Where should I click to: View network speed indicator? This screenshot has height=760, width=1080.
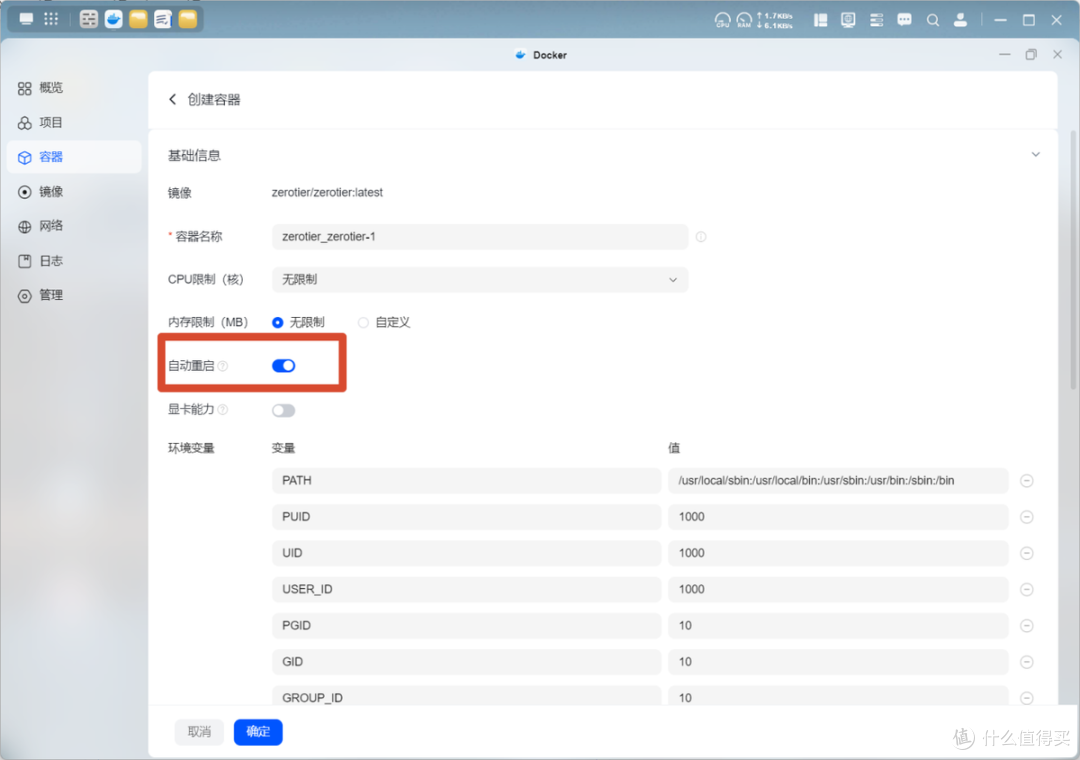775,20
